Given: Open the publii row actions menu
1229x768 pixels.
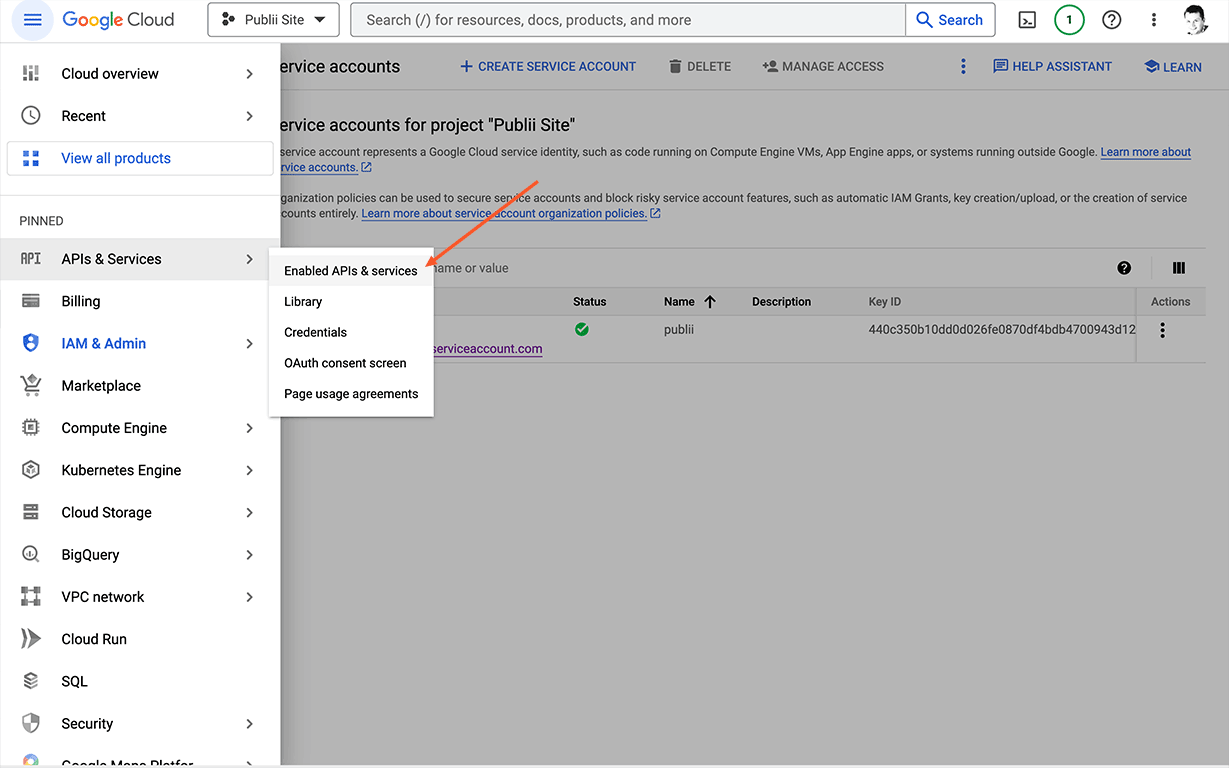Looking at the screenshot, I should (1162, 331).
